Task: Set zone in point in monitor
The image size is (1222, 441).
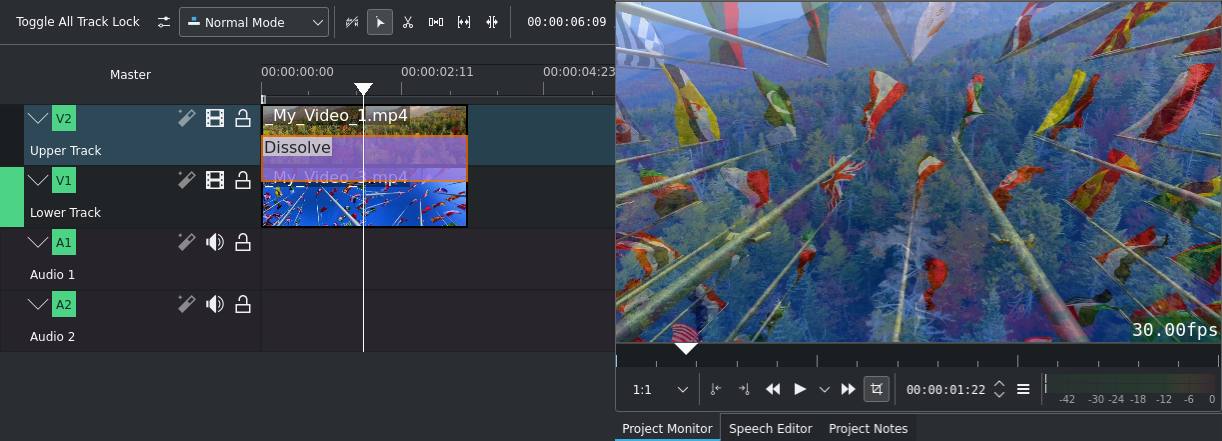Action: (x=716, y=390)
